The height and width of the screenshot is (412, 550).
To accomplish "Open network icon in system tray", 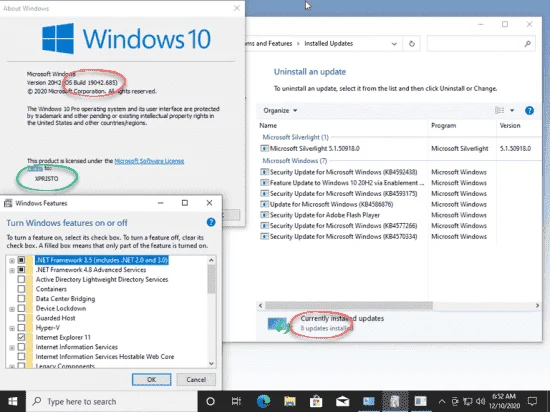I will pyautogui.click(x=468, y=401).
